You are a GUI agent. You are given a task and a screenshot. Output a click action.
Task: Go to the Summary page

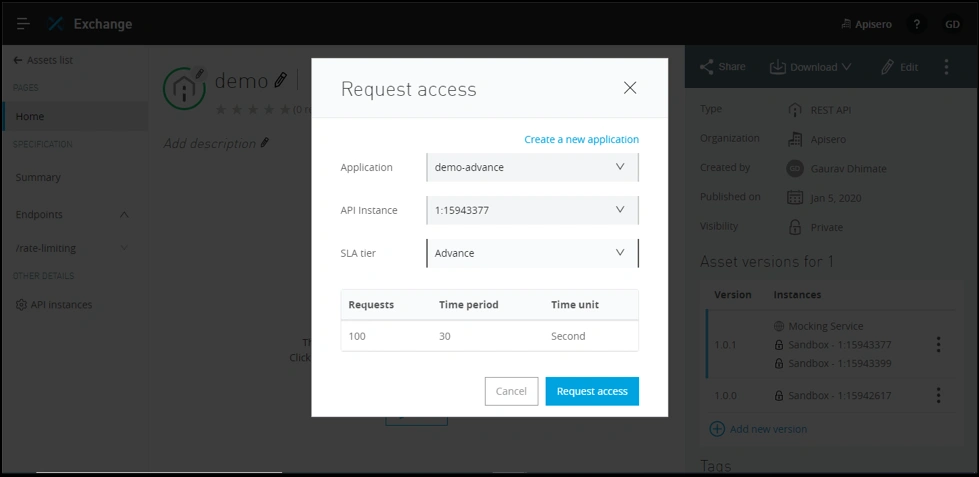[38, 177]
